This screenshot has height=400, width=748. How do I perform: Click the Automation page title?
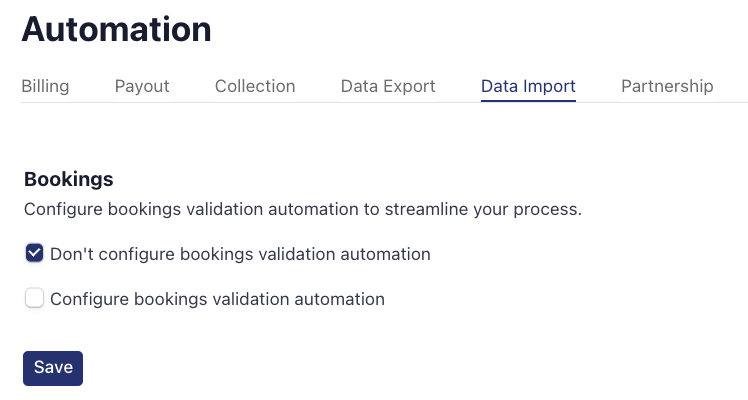click(116, 29)
